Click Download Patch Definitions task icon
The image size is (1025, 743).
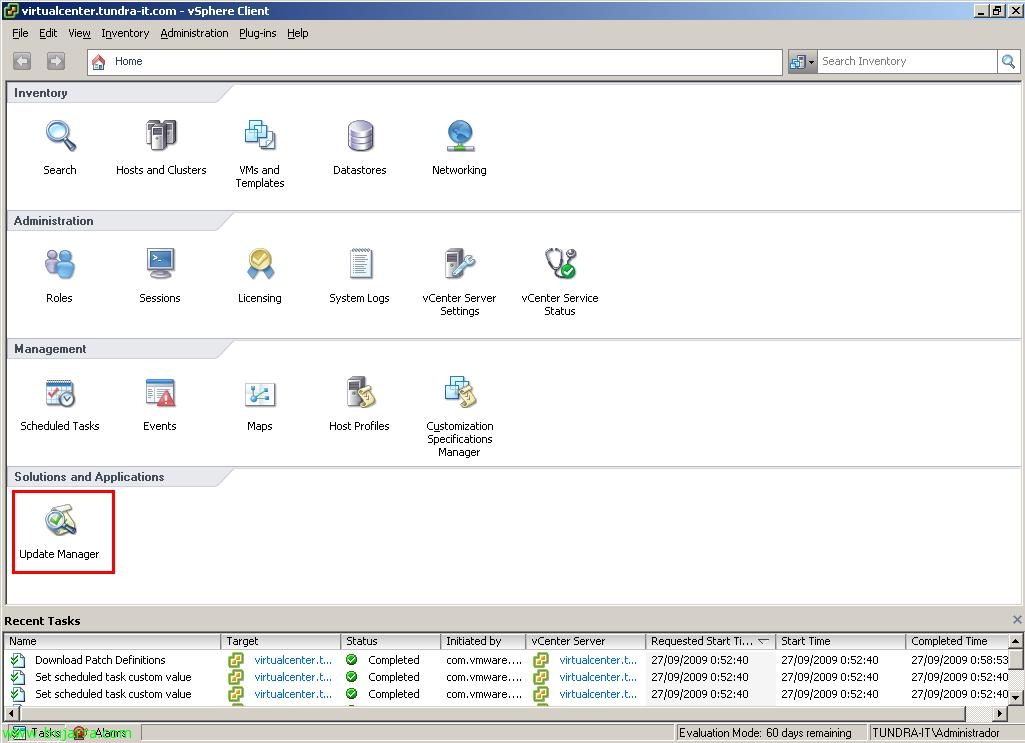pos(18,660)
